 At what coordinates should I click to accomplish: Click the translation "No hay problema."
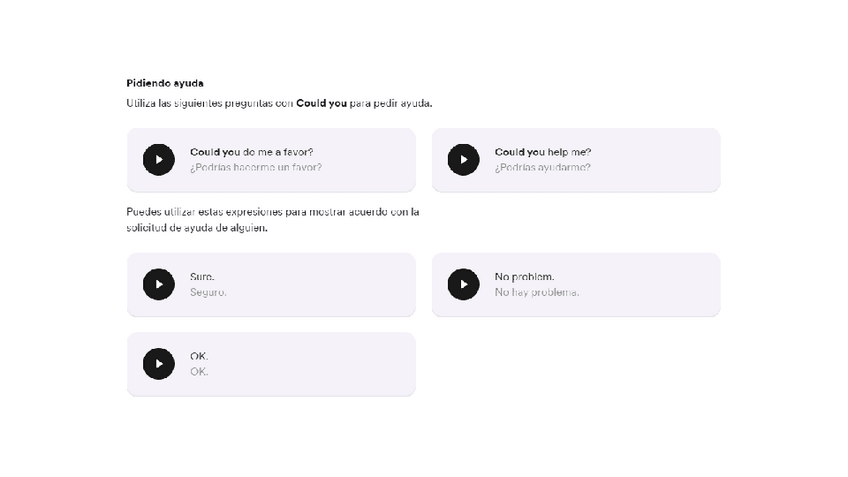pos(536,293)
